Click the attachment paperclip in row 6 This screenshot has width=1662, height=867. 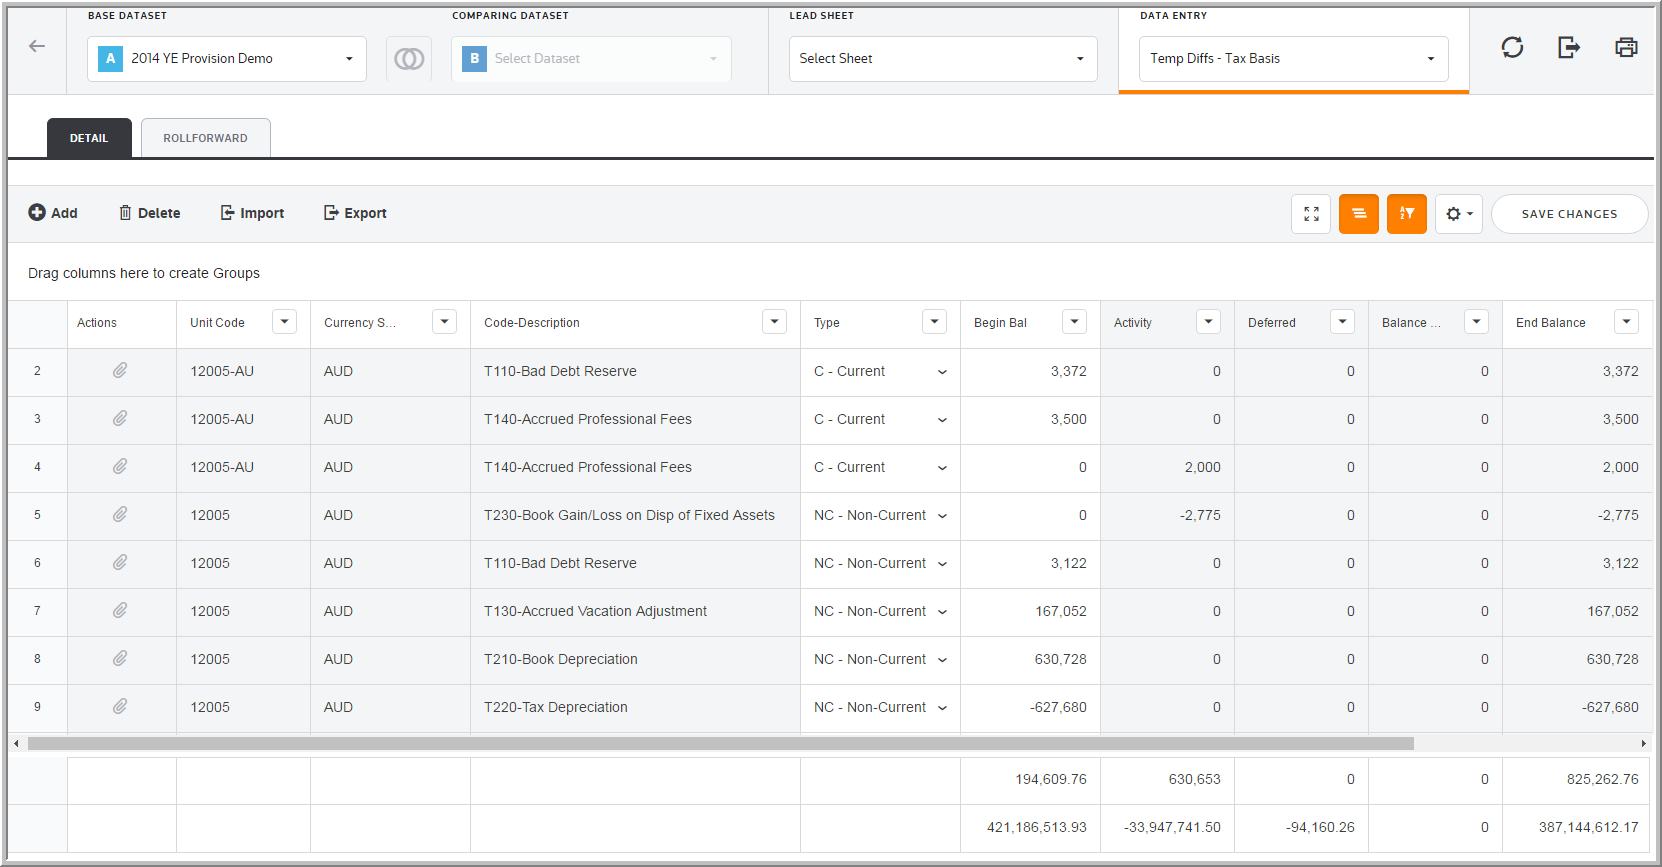click(120, 563)
